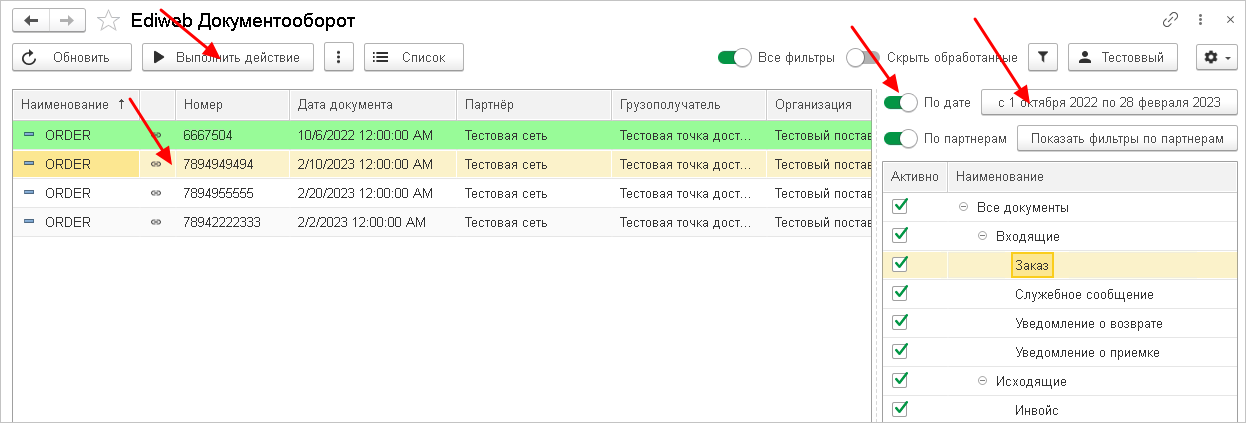The image size is (1246, 423).
Task: Turn off the 'По дате' toggle
Action: [x=900, y=102]
